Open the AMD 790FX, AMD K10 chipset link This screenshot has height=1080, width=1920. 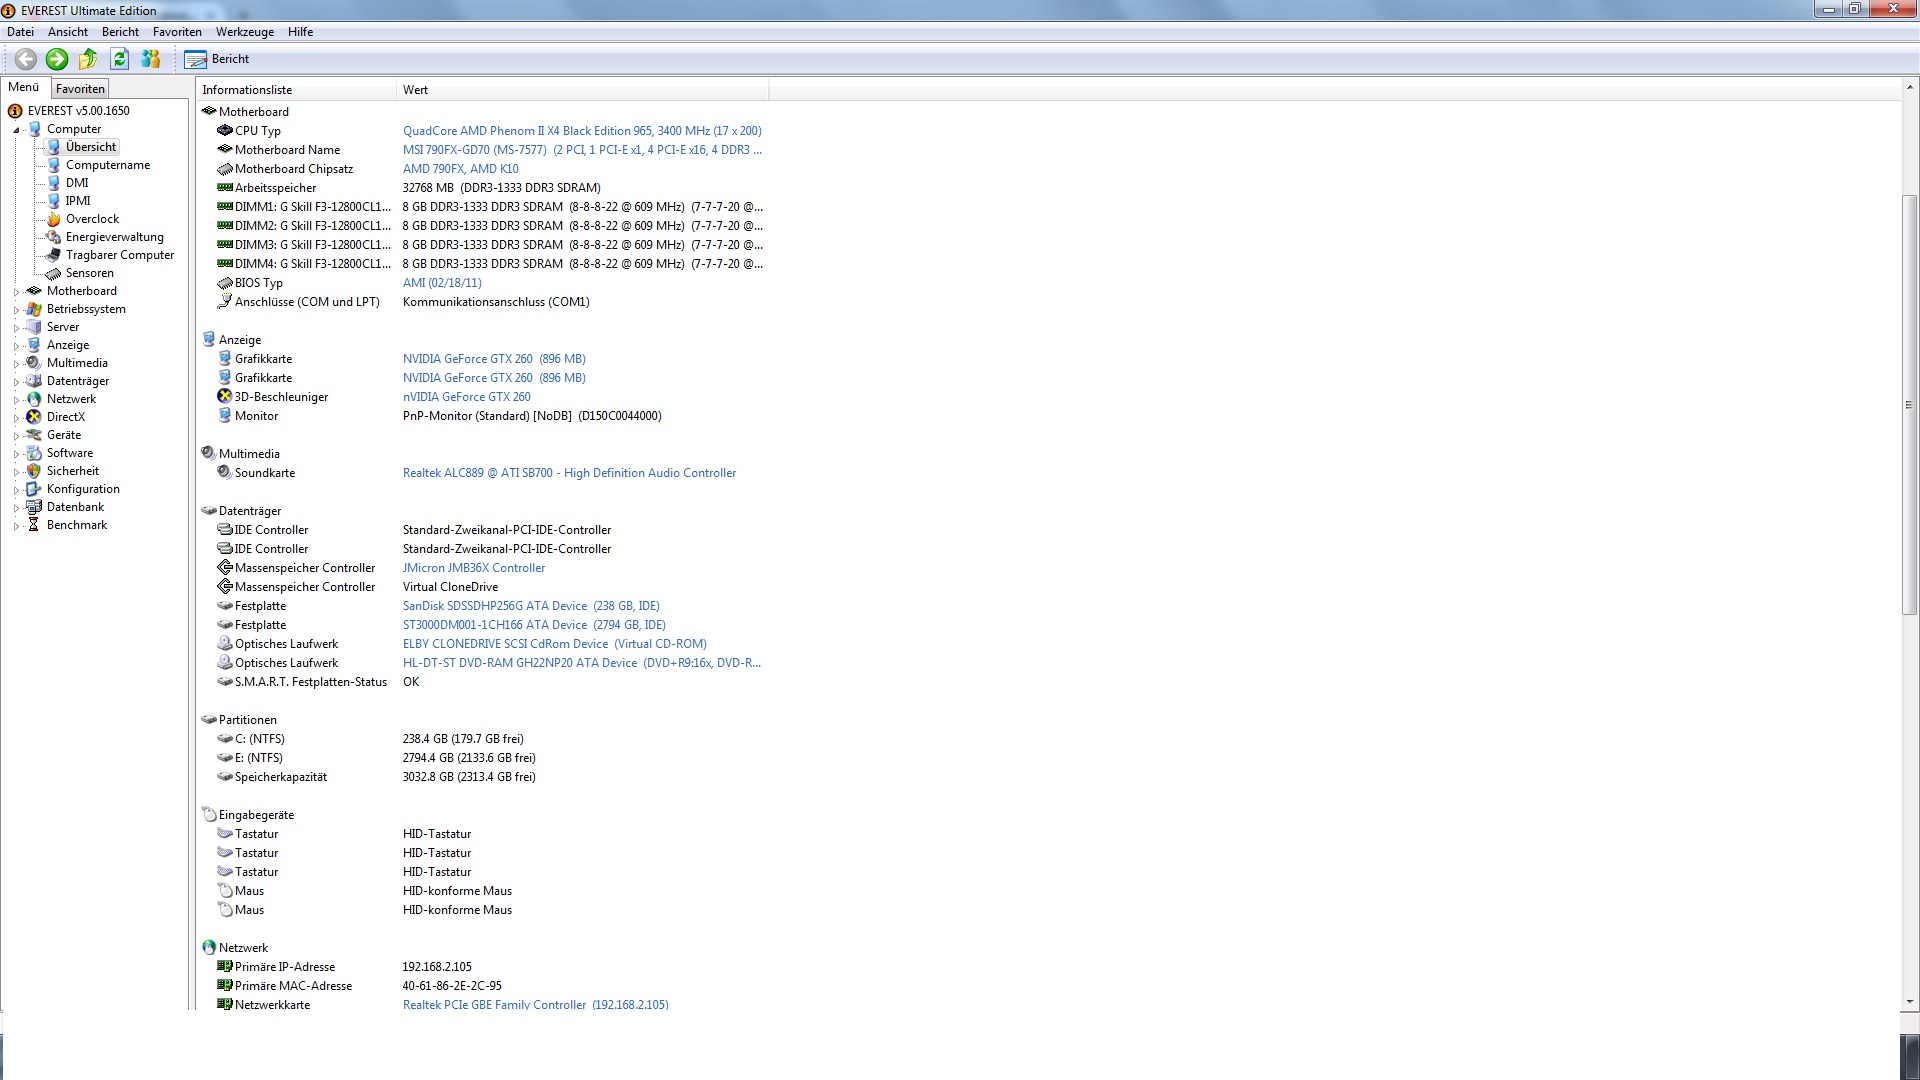point(461,169)
